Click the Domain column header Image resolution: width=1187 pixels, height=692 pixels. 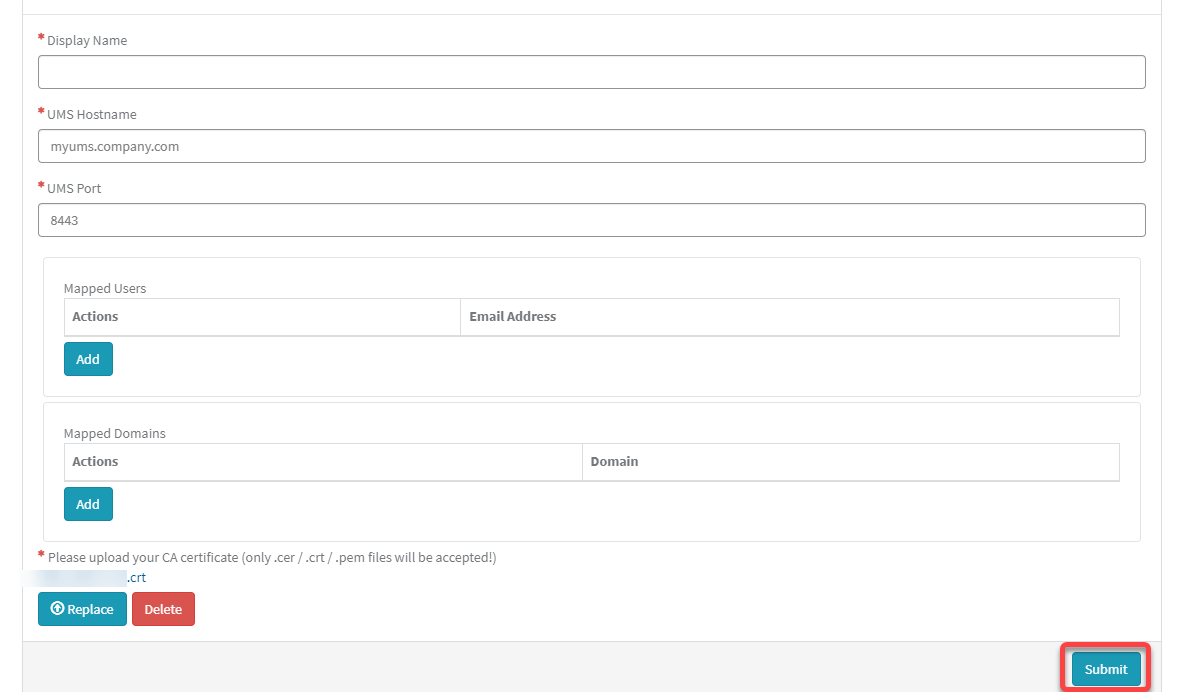point(614,461)
